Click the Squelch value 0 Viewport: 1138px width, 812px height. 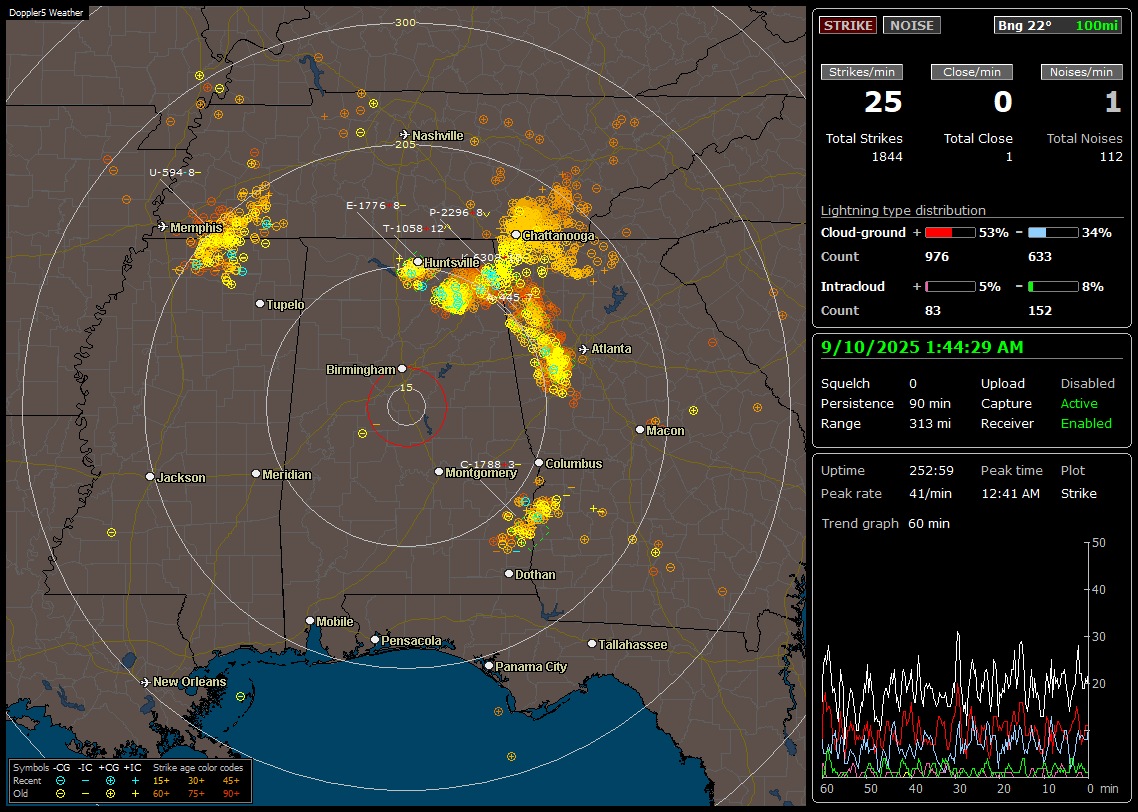913,383
